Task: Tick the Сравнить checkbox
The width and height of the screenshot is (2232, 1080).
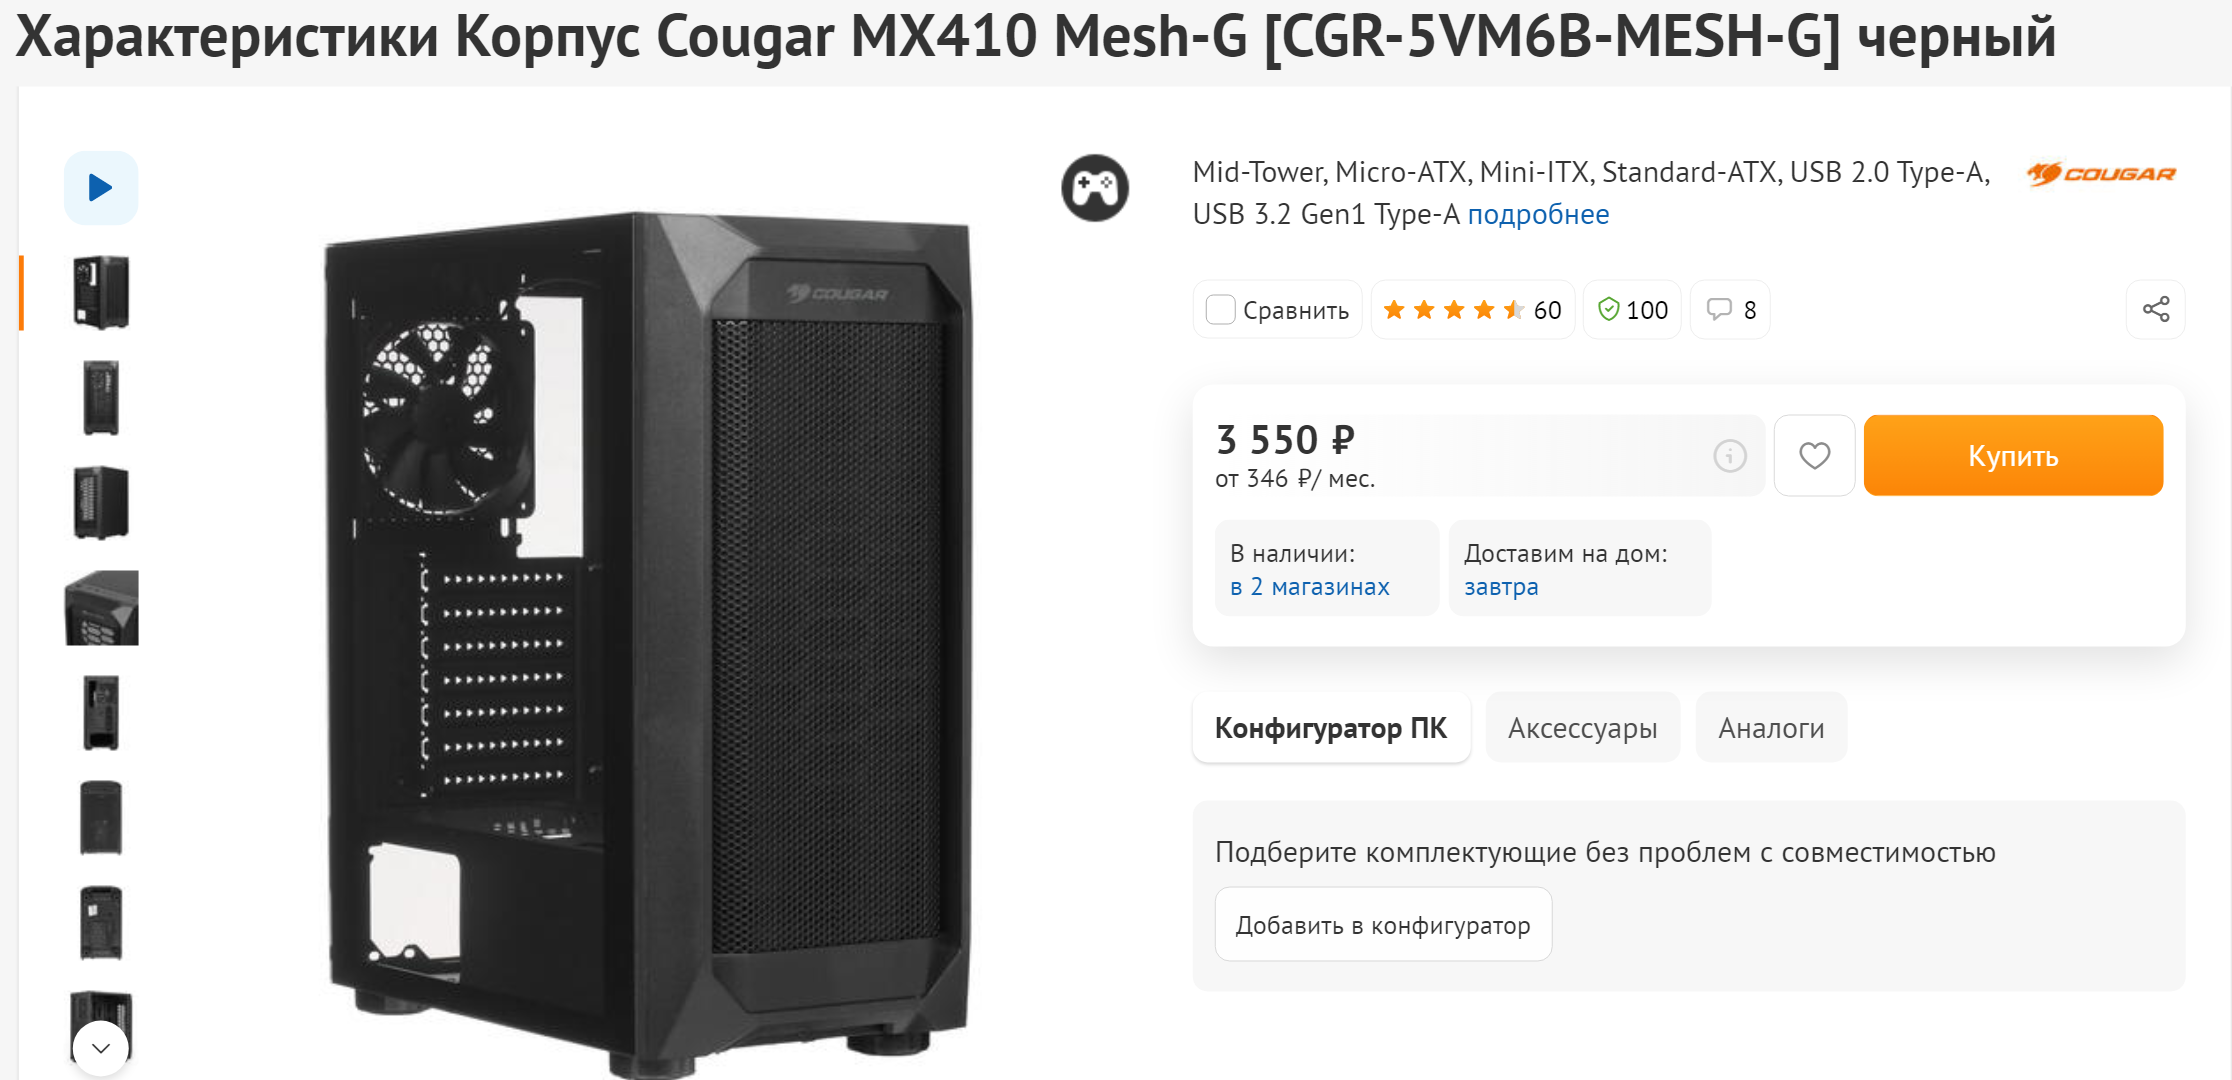Action: 1221,310
